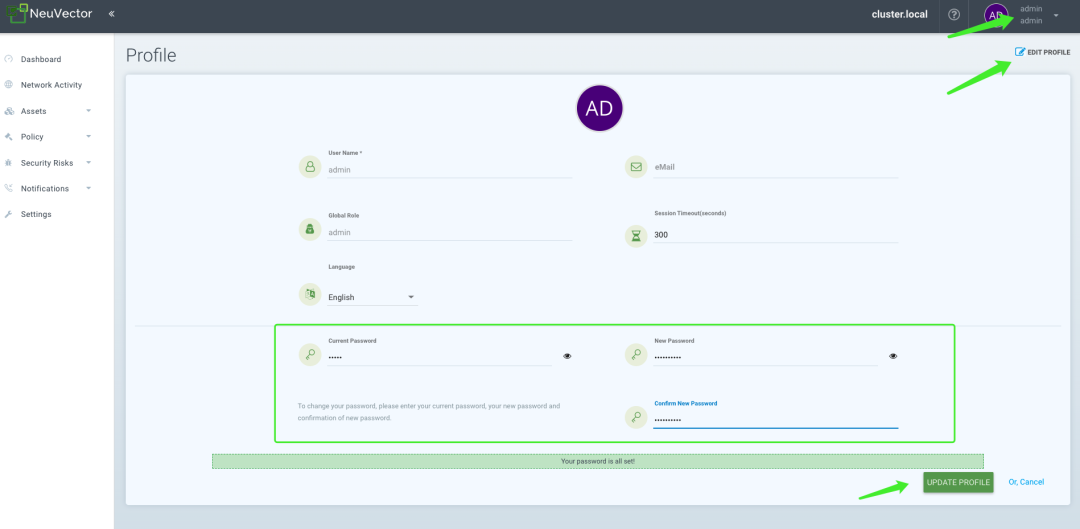Click the hourglass Session Timeout icon
The width and height of the screenshot is (1080, 529).
[636, 236]
